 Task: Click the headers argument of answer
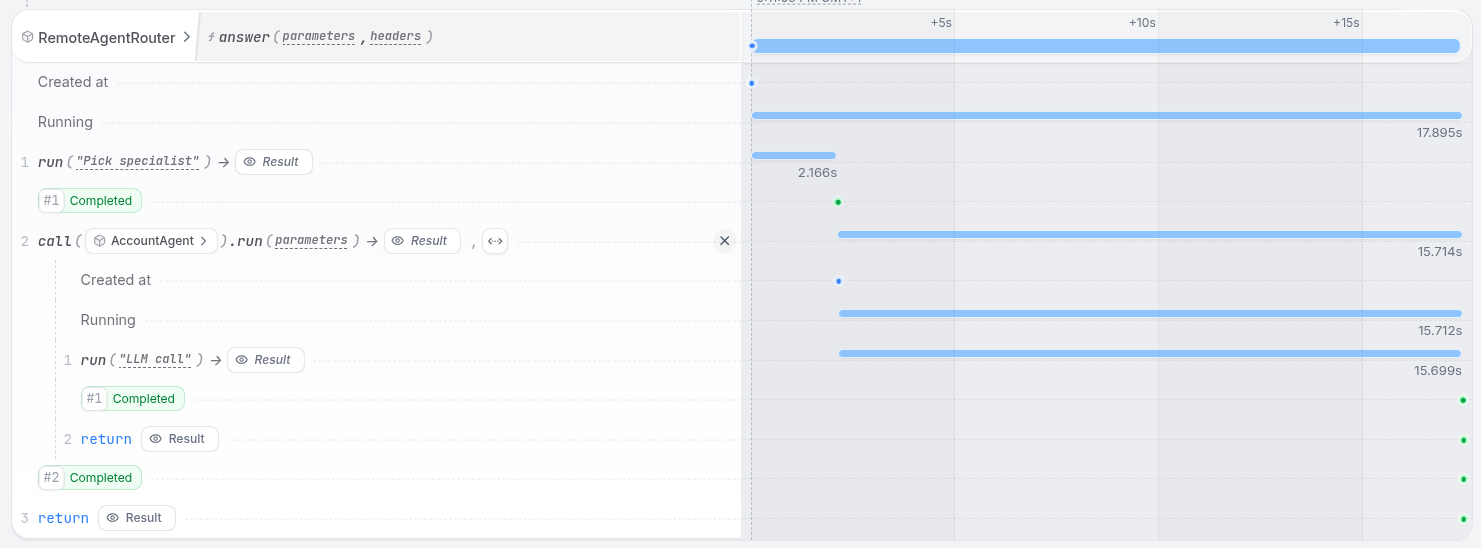(x=397, y=37)
